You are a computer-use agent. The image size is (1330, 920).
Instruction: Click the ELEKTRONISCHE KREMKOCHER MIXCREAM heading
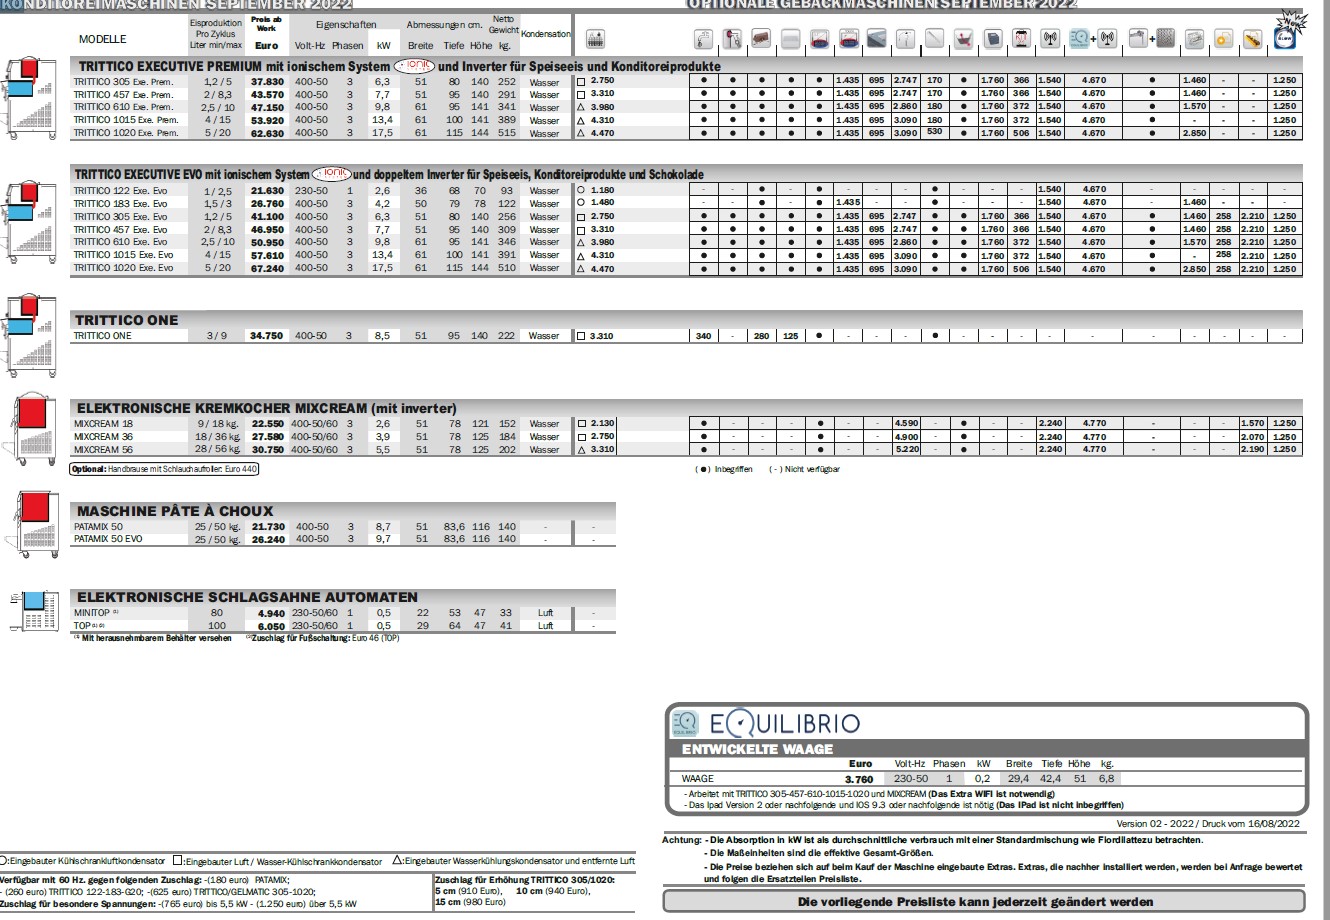pos(266,408)
